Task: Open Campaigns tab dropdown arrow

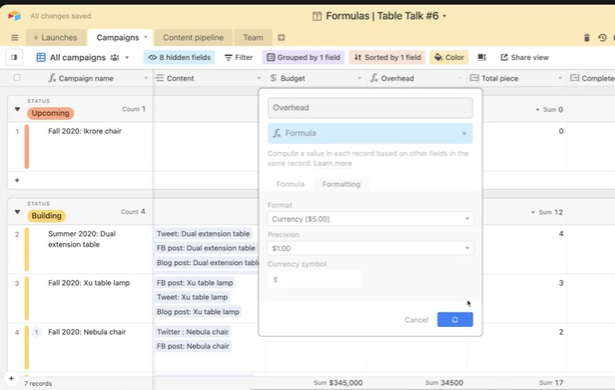Action: point(146,37)
